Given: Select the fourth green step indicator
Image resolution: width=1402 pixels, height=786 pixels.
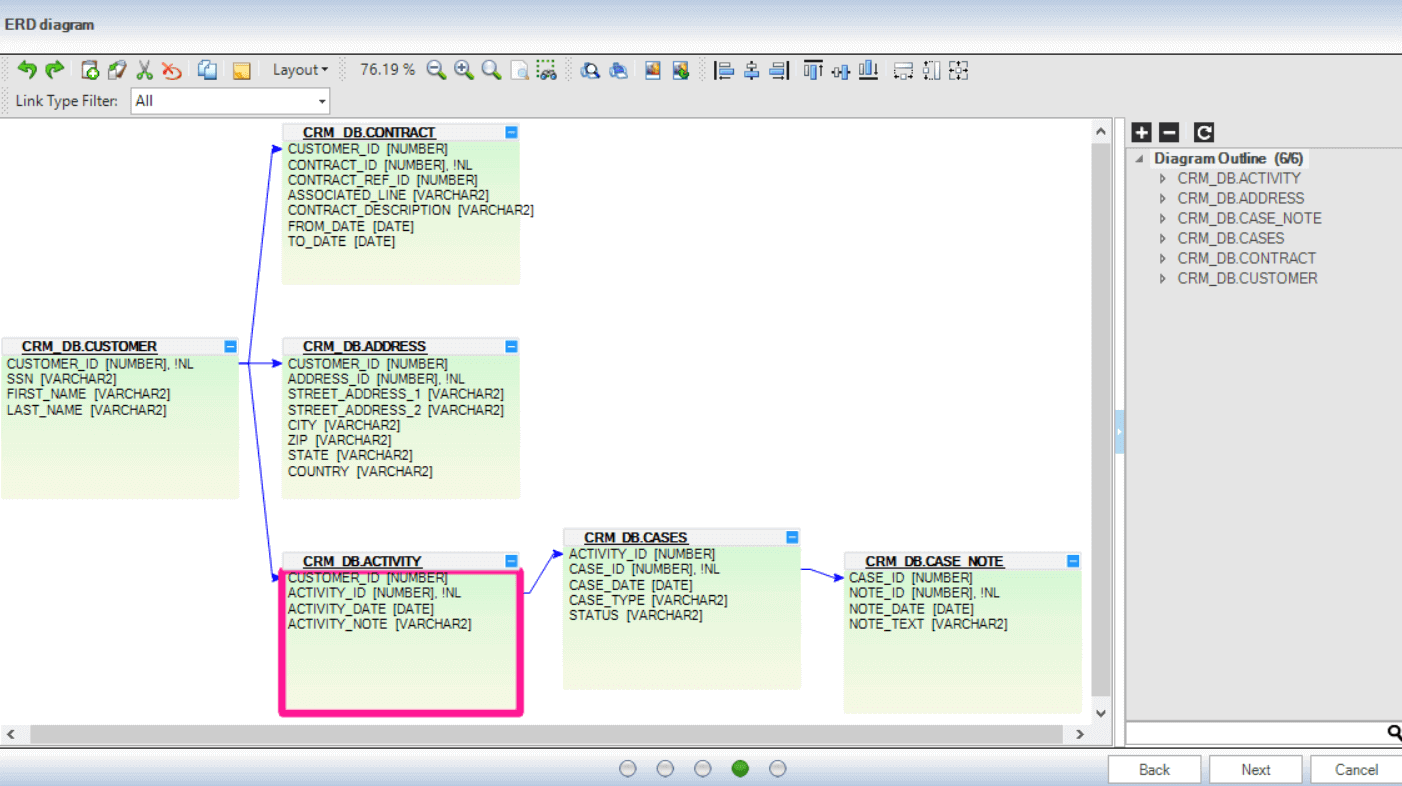Looking at the screenshot, I should (x=740, y=768).
